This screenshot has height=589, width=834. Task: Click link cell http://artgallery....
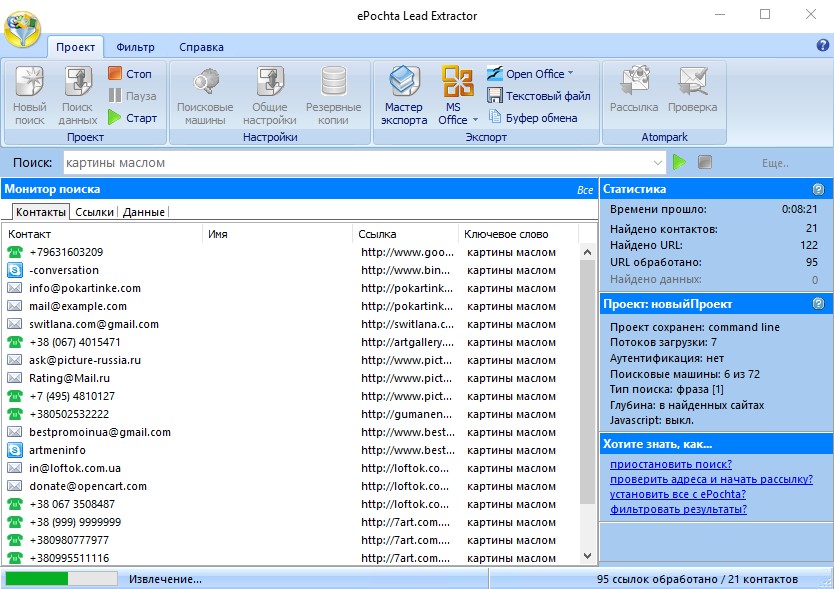[407, 342]
